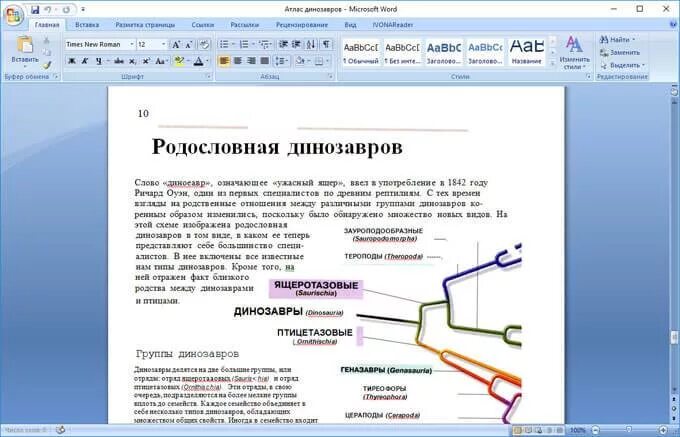This screenshot has height=437, width=680.
Task: Increase paragraph indent
Action: coord(297,45)
